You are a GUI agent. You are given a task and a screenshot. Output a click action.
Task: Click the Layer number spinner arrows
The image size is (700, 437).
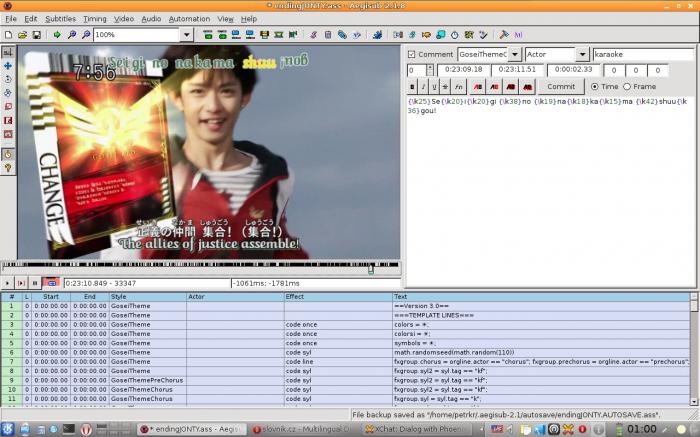429,70
